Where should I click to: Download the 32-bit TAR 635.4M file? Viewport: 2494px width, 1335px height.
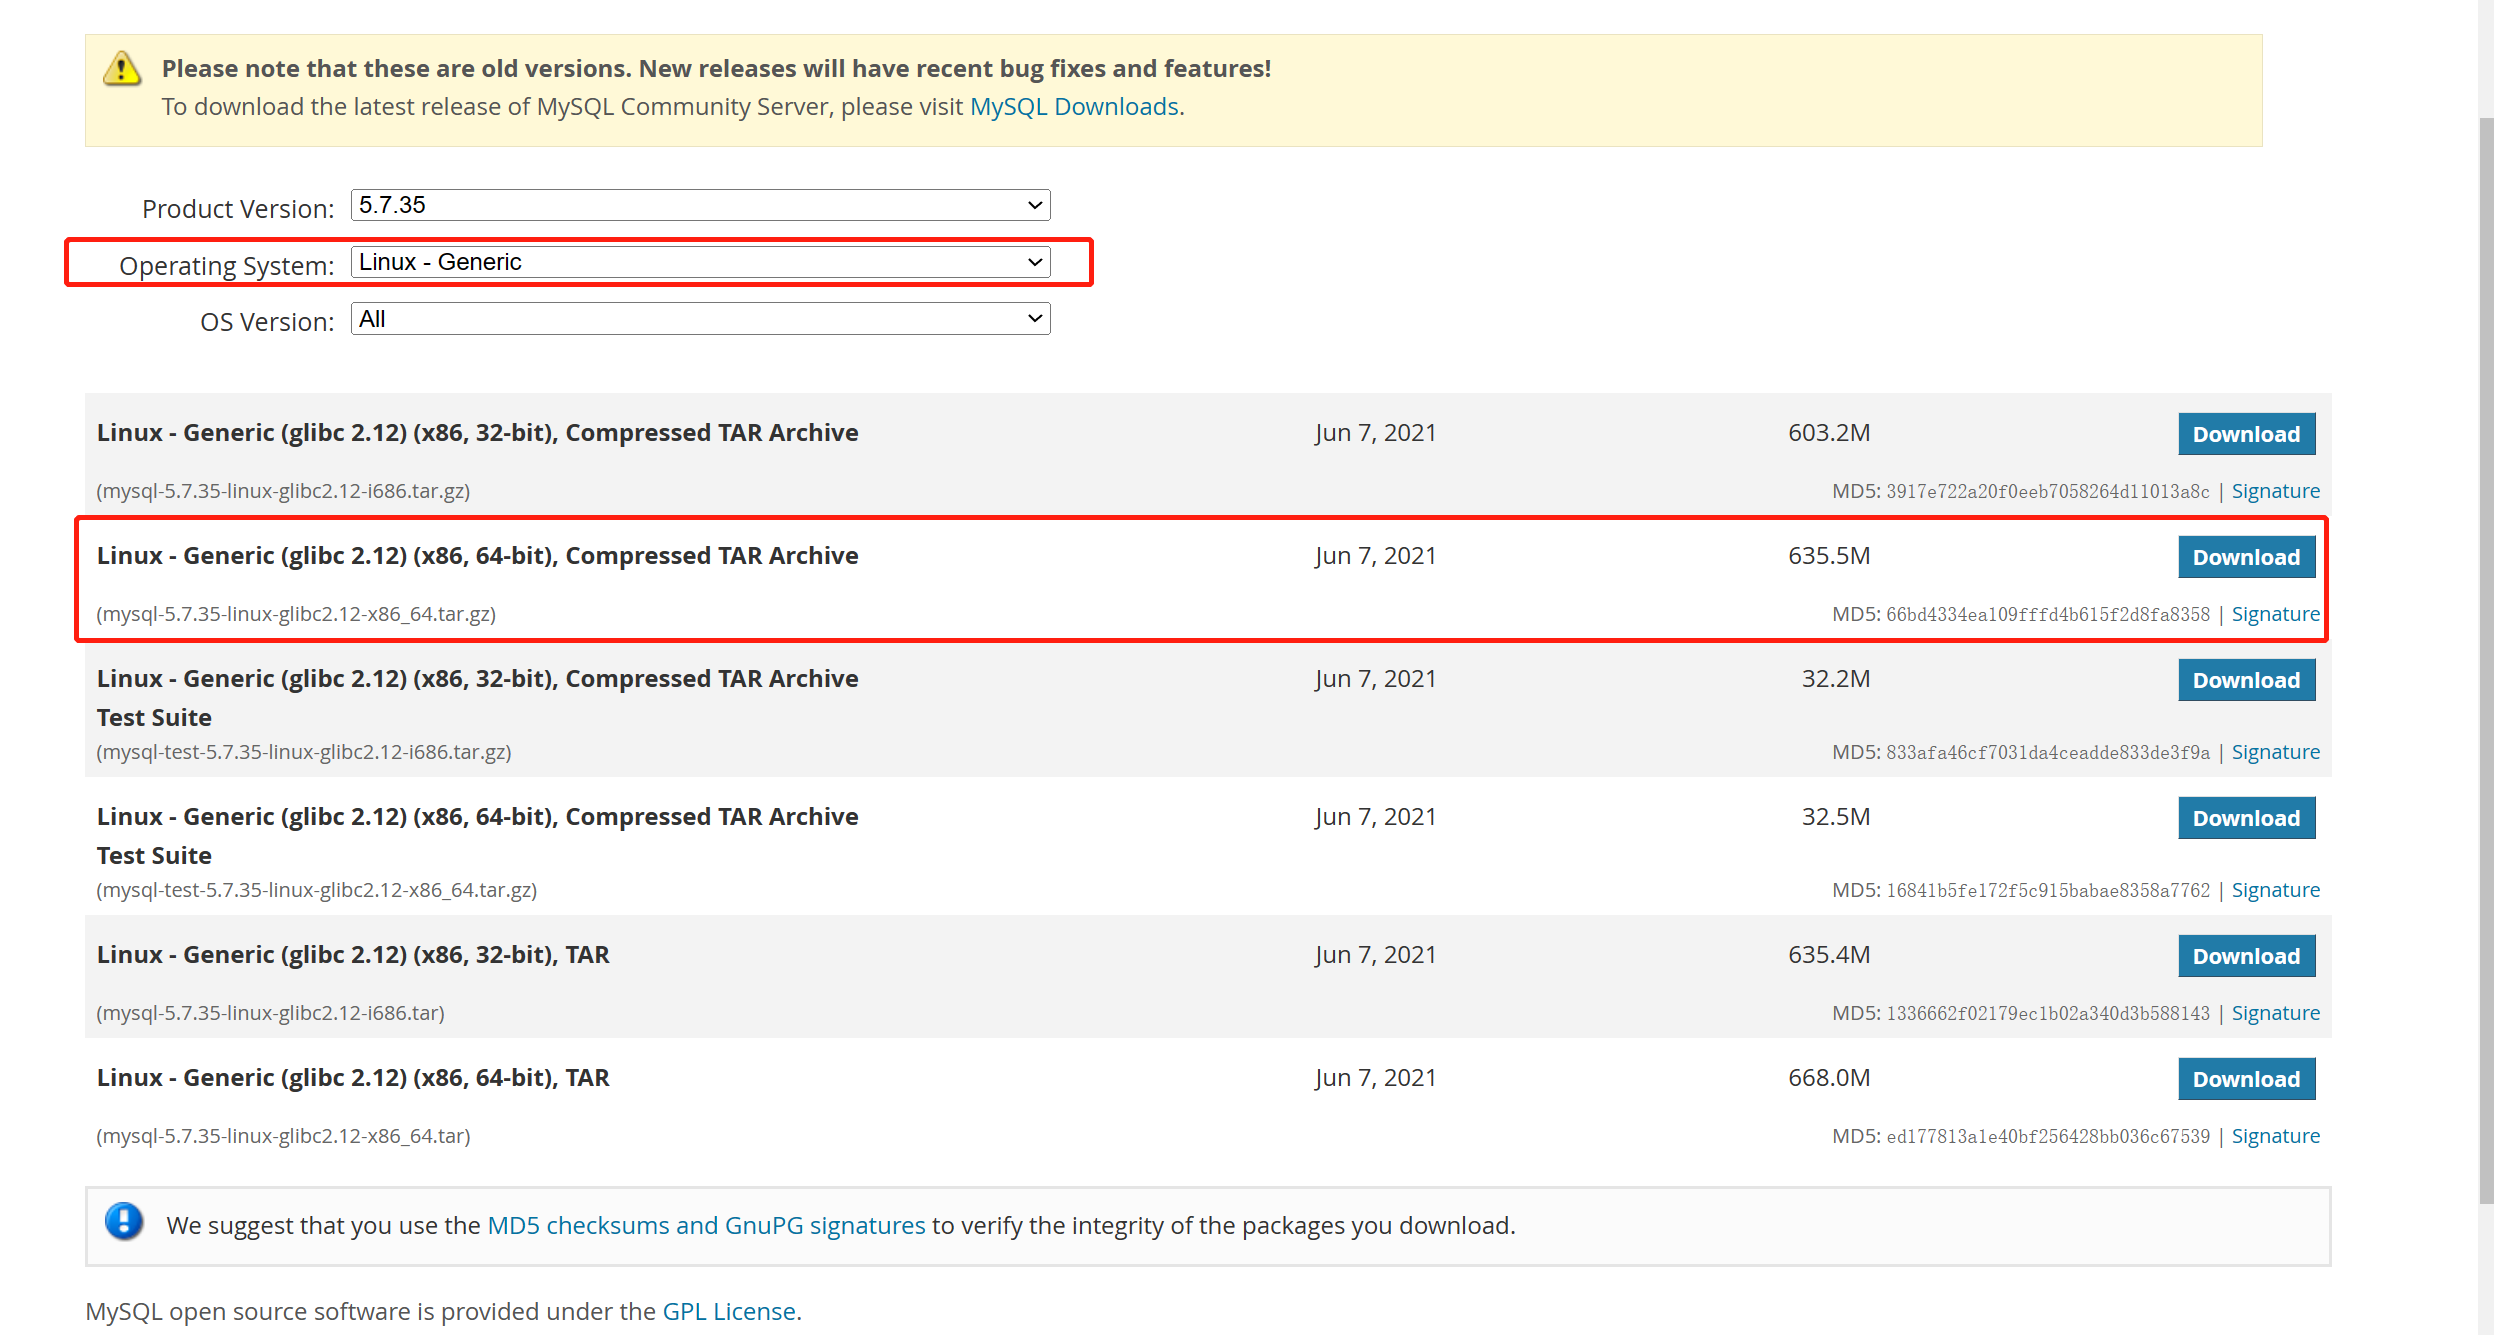click(2246, 956)
